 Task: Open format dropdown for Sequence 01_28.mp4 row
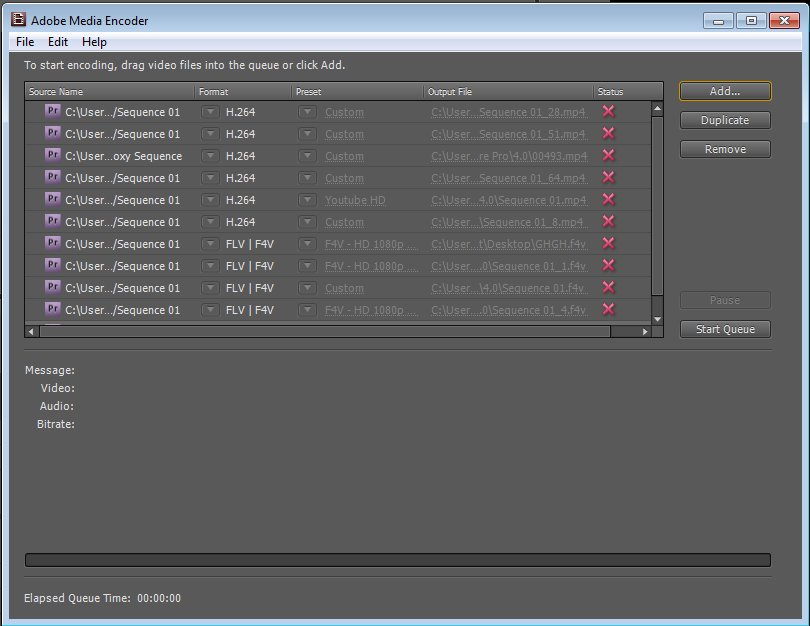(210, 112)
